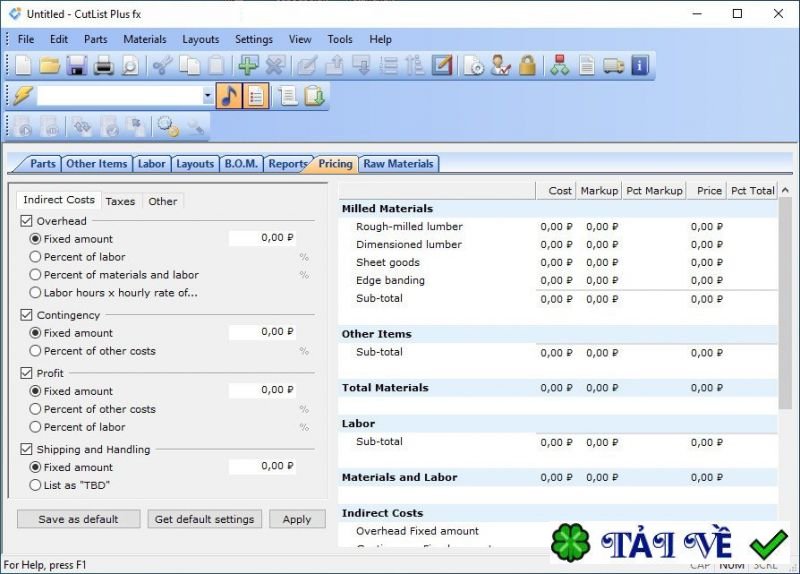Open the Other sub-tab beside Taxes
Image resolution: width=800 pixels, height=574 pixels.
163,202
